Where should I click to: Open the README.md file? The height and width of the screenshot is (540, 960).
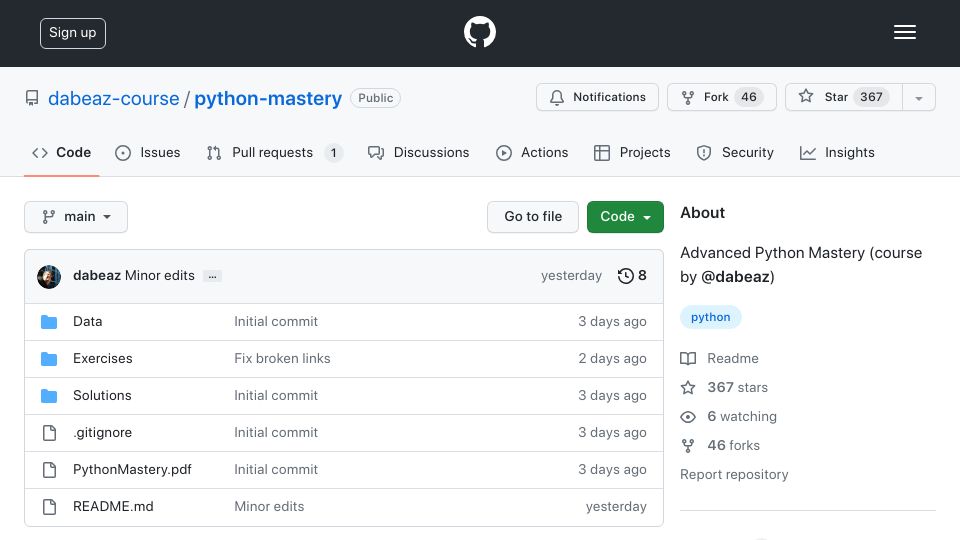113,506
